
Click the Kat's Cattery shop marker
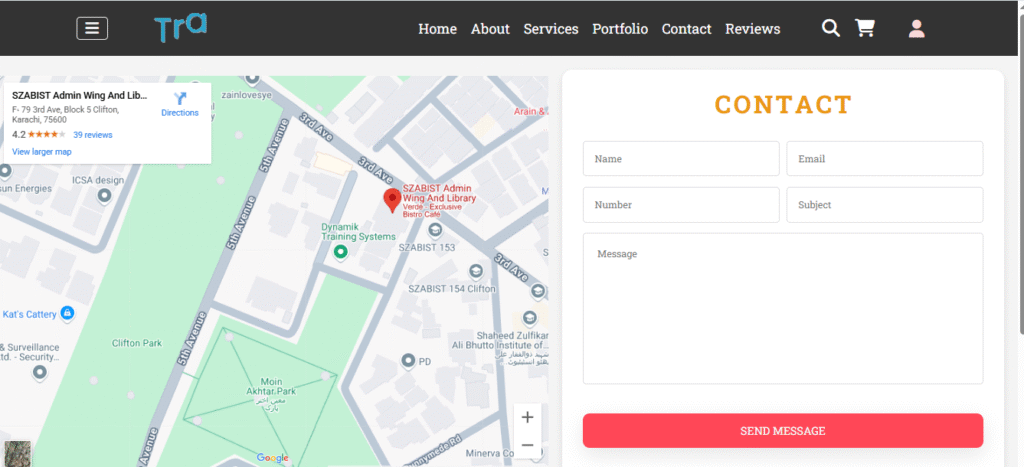click(67, 314)
